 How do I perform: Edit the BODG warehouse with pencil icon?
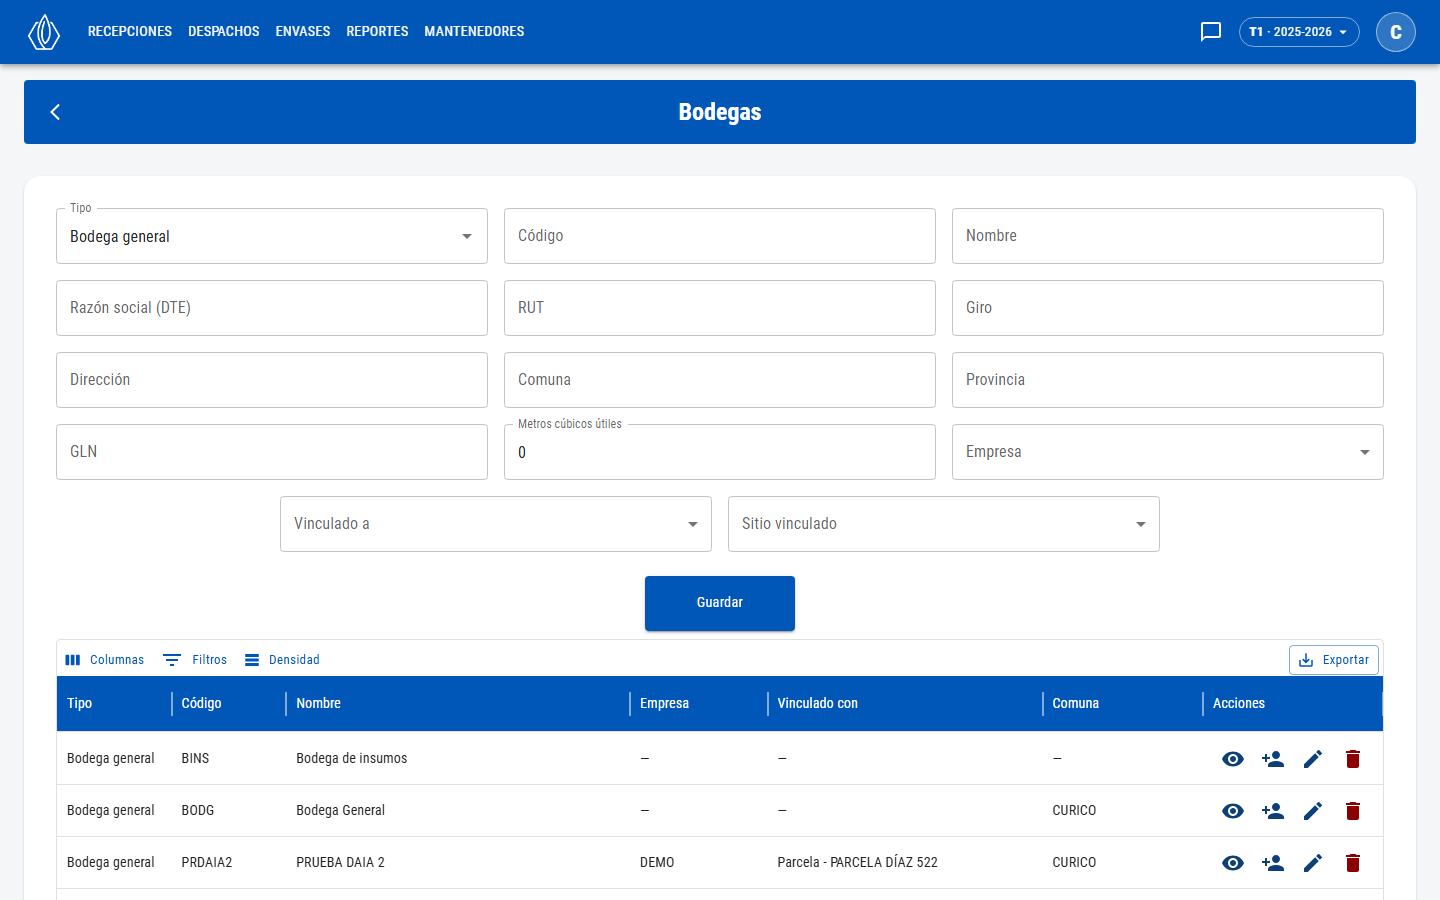click(x=1313, y=811)
